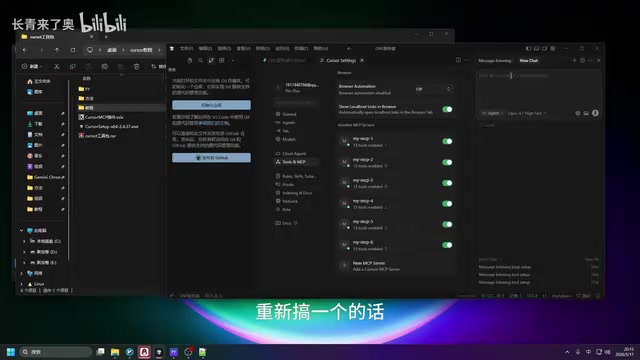Disable the my-mcp-1 server toggle

tap(447, 141)
